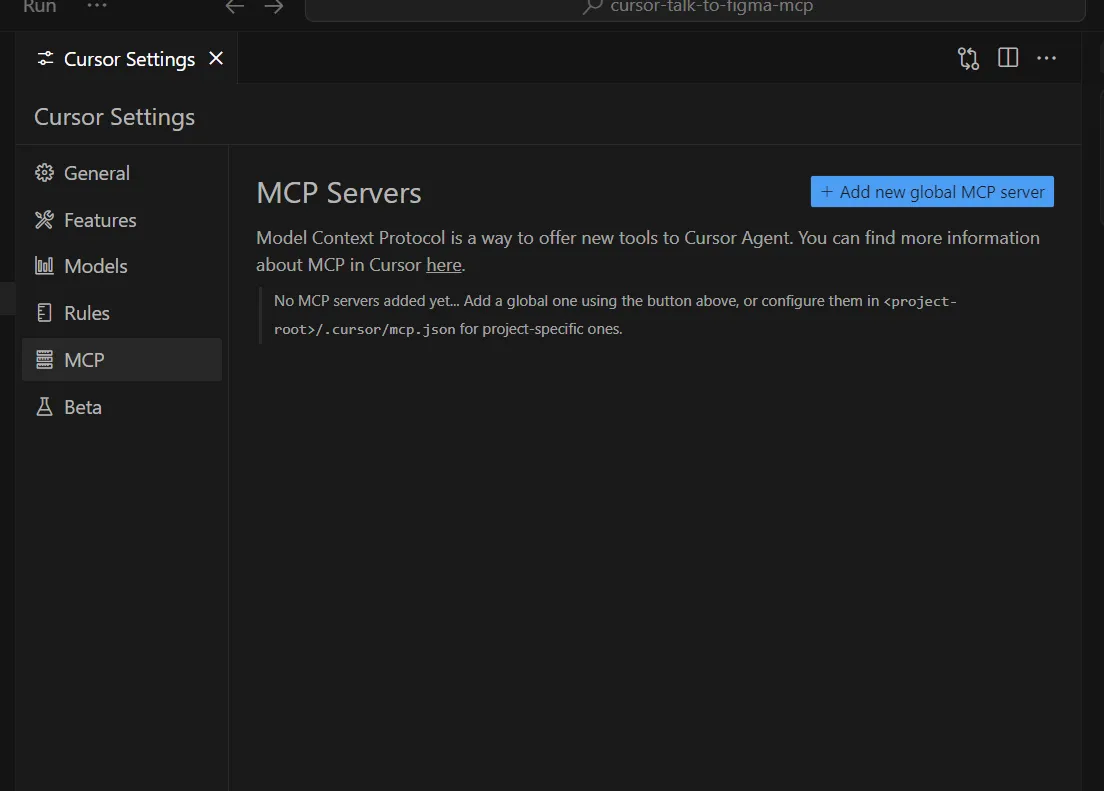This screenshot has width=1104, height=791.
Task: Click the sliders icon on Cursor Settings tab
Action: pos(45,58)
